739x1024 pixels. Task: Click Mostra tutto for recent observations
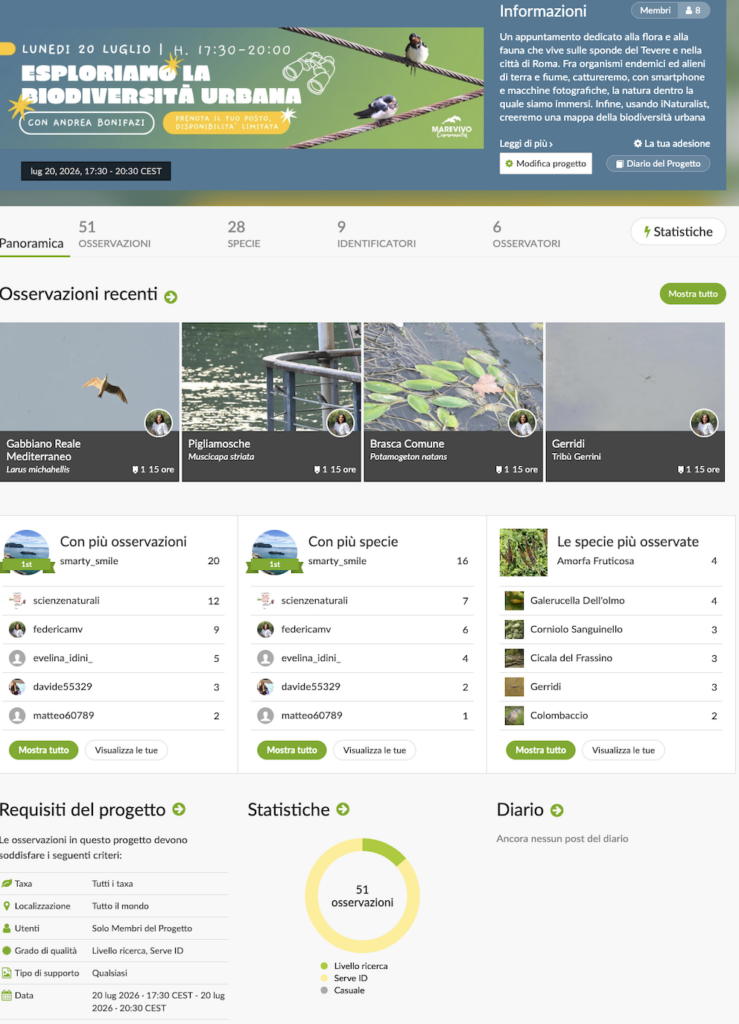(693, 294)
